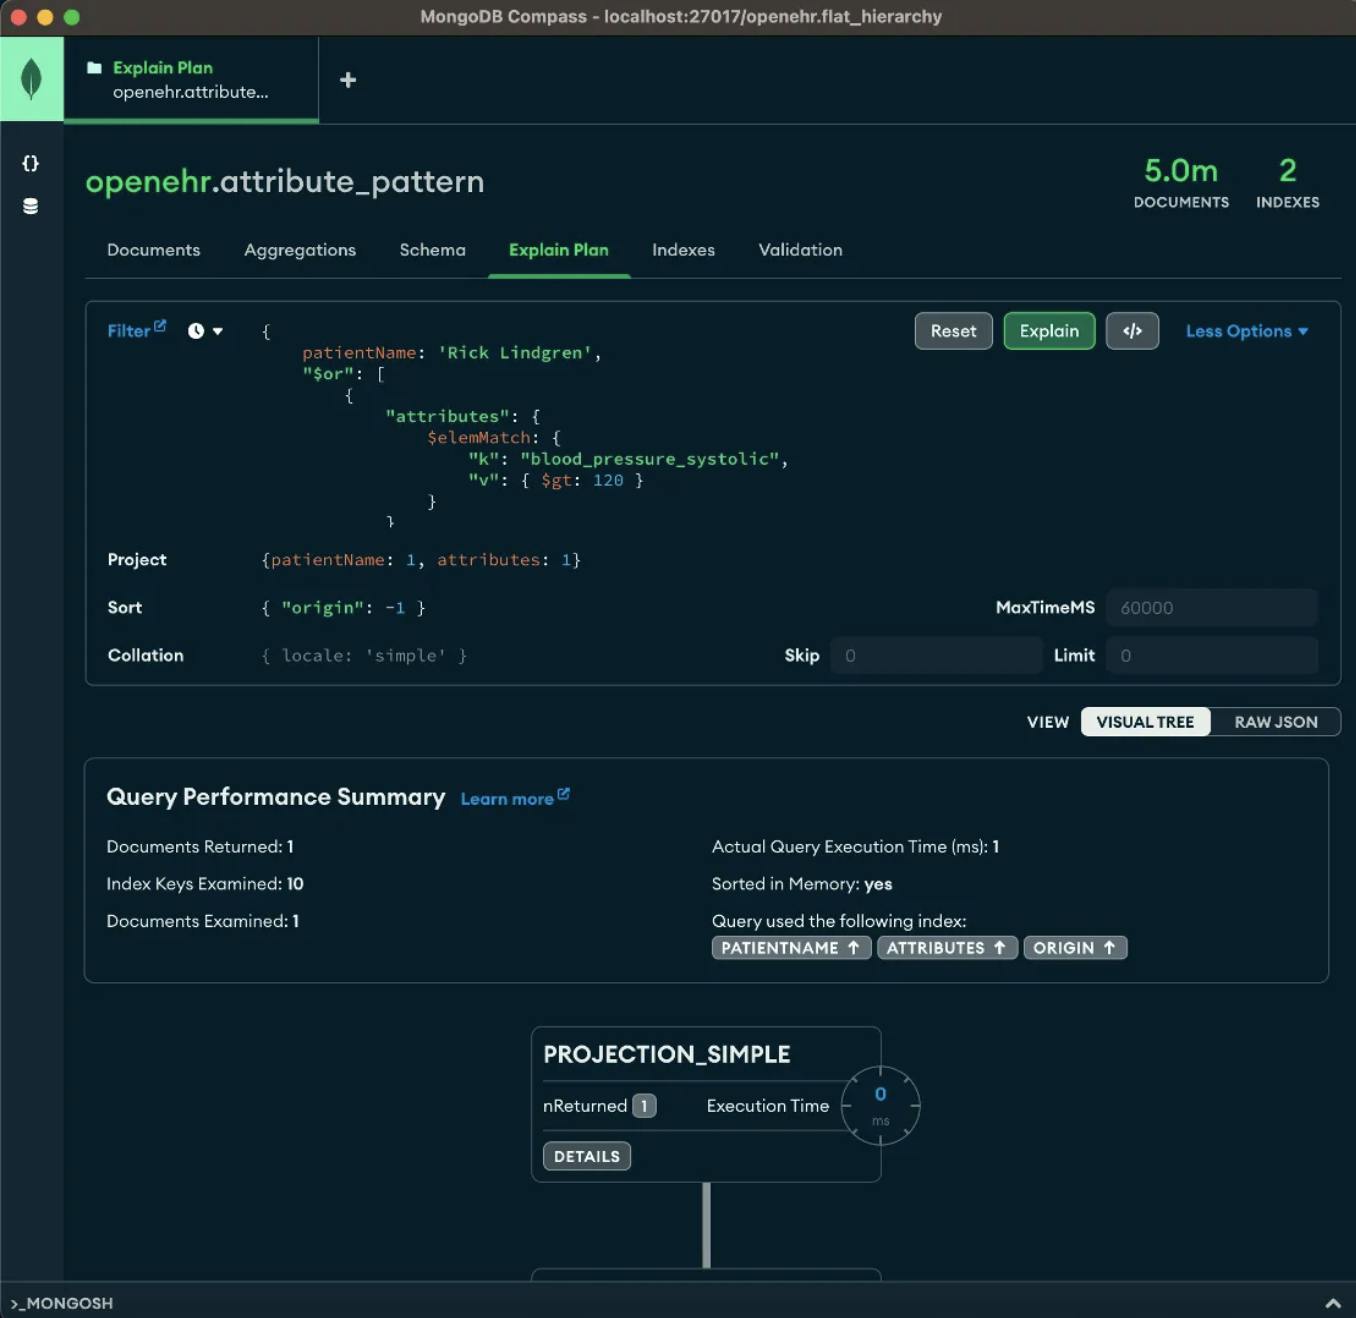Click the Reset button
Image resolution: width=1356 pixels, height=1318 pixels.
click(x=953, y=331)
